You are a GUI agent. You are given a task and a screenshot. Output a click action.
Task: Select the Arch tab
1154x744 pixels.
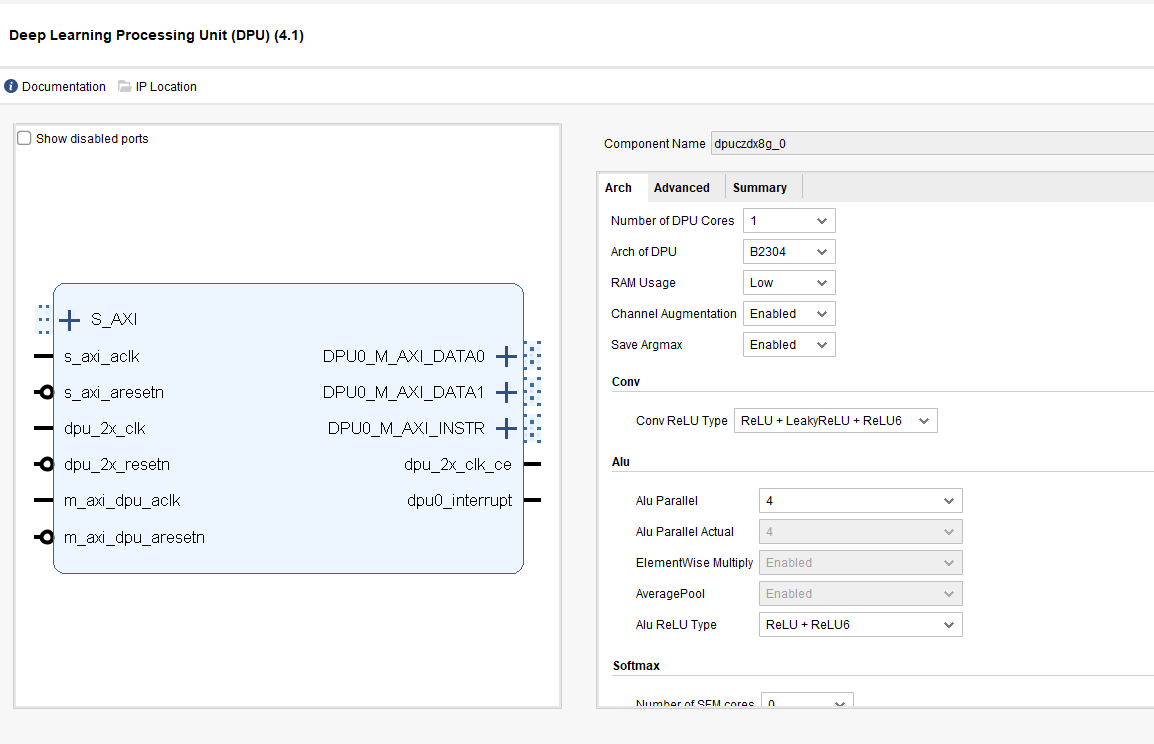click(618, 188)
